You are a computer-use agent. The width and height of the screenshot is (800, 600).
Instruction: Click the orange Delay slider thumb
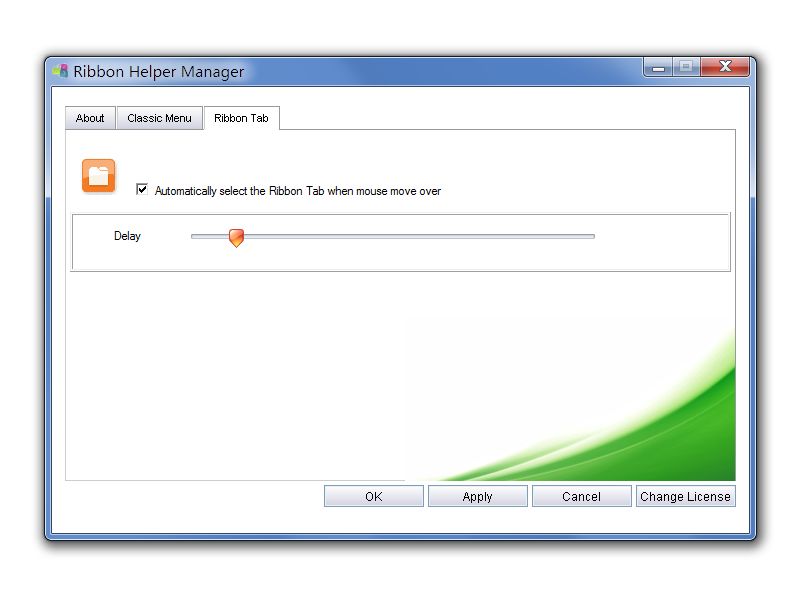point(236,238)
